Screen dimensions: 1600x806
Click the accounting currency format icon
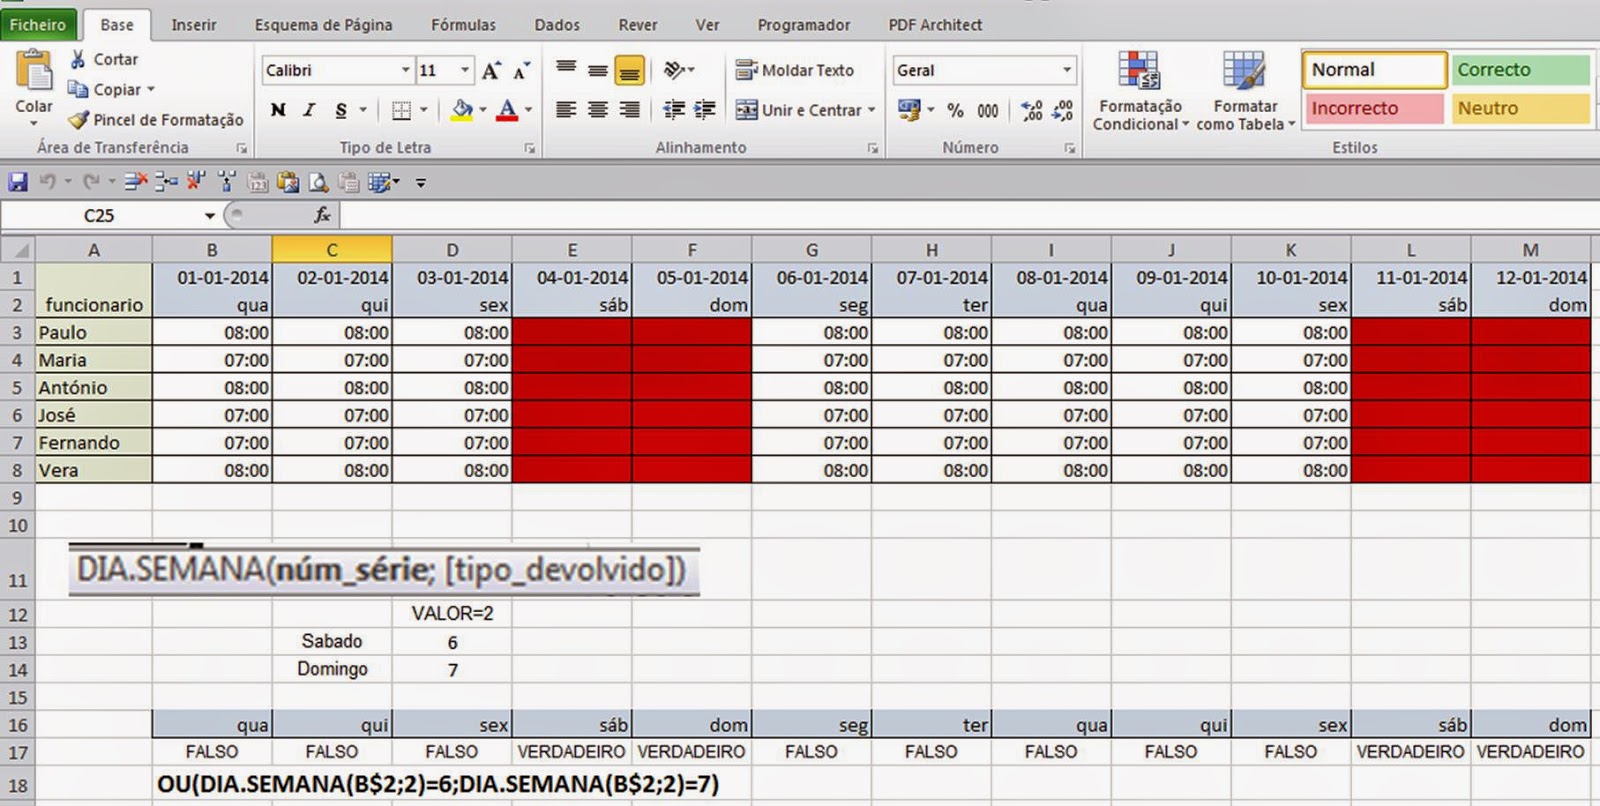(x=909, y=110)
